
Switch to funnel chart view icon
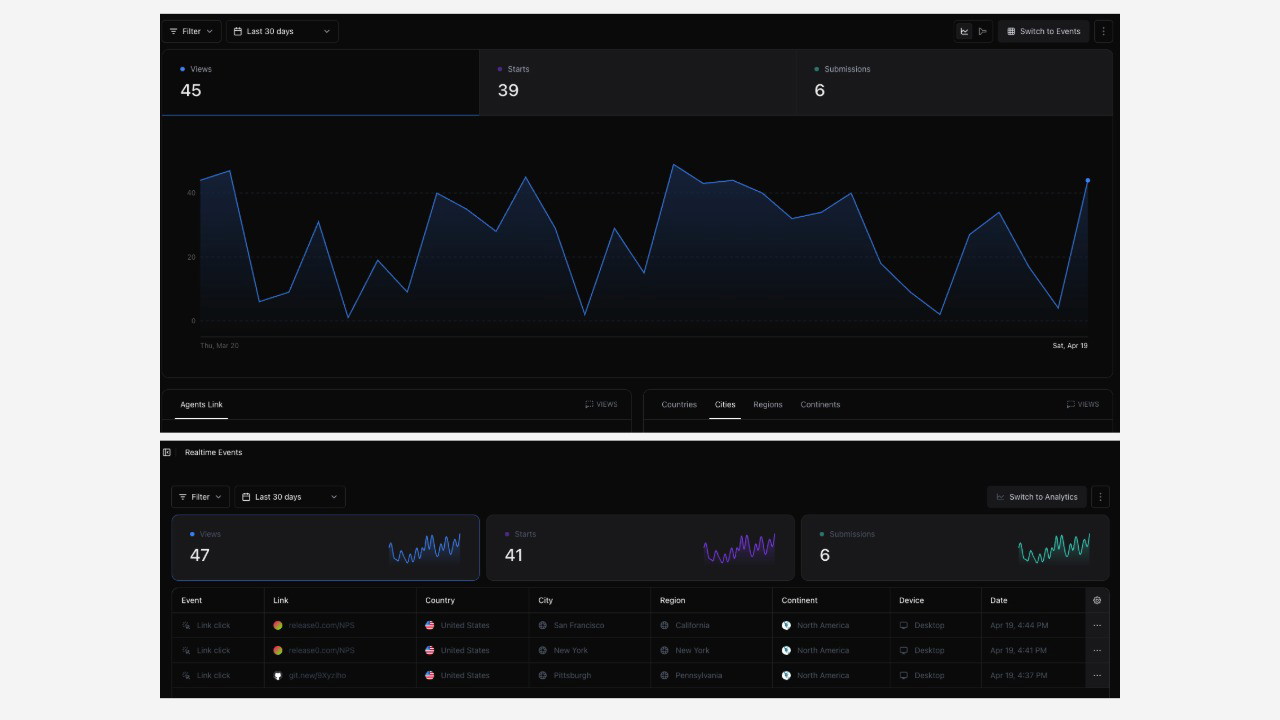click(983, 31)
